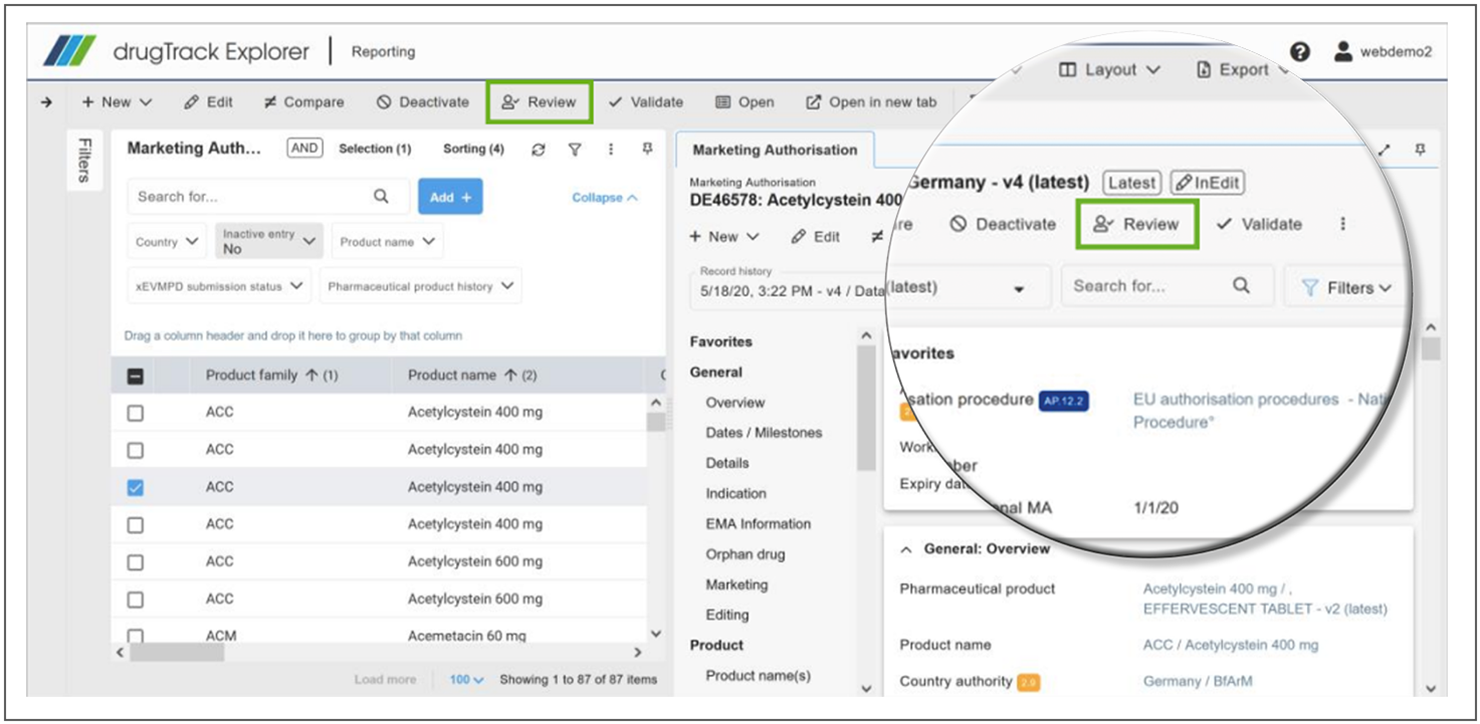The height and width of the screenshot is (724, 1480).
Task: Open the record detail three-dot overflow menu
Action: (x=1343, y=224)
